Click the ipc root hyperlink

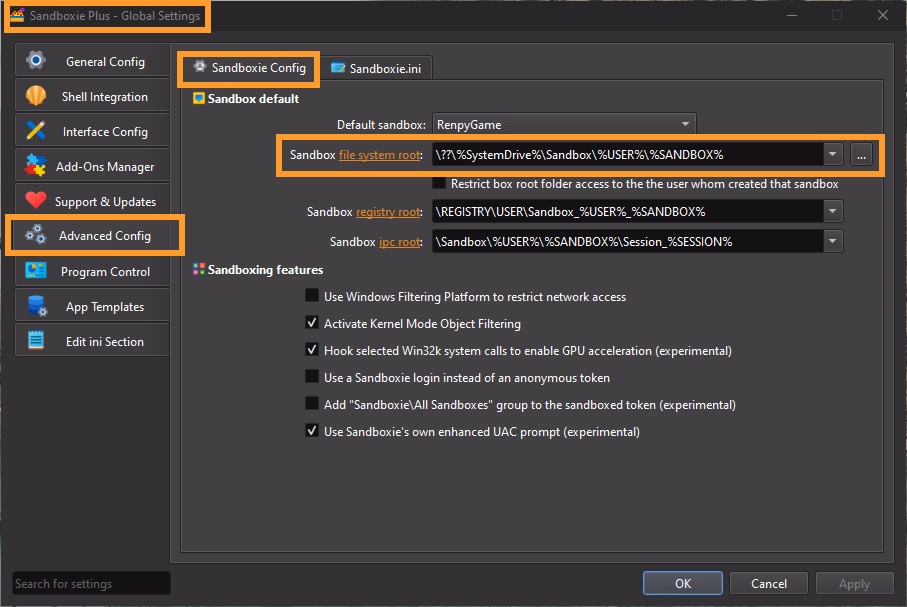click(401, 242)
